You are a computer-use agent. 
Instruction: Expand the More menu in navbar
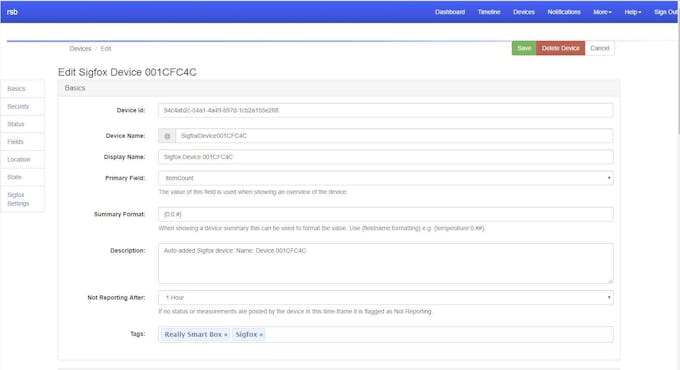pyautogui.click(x=602, y=12)
